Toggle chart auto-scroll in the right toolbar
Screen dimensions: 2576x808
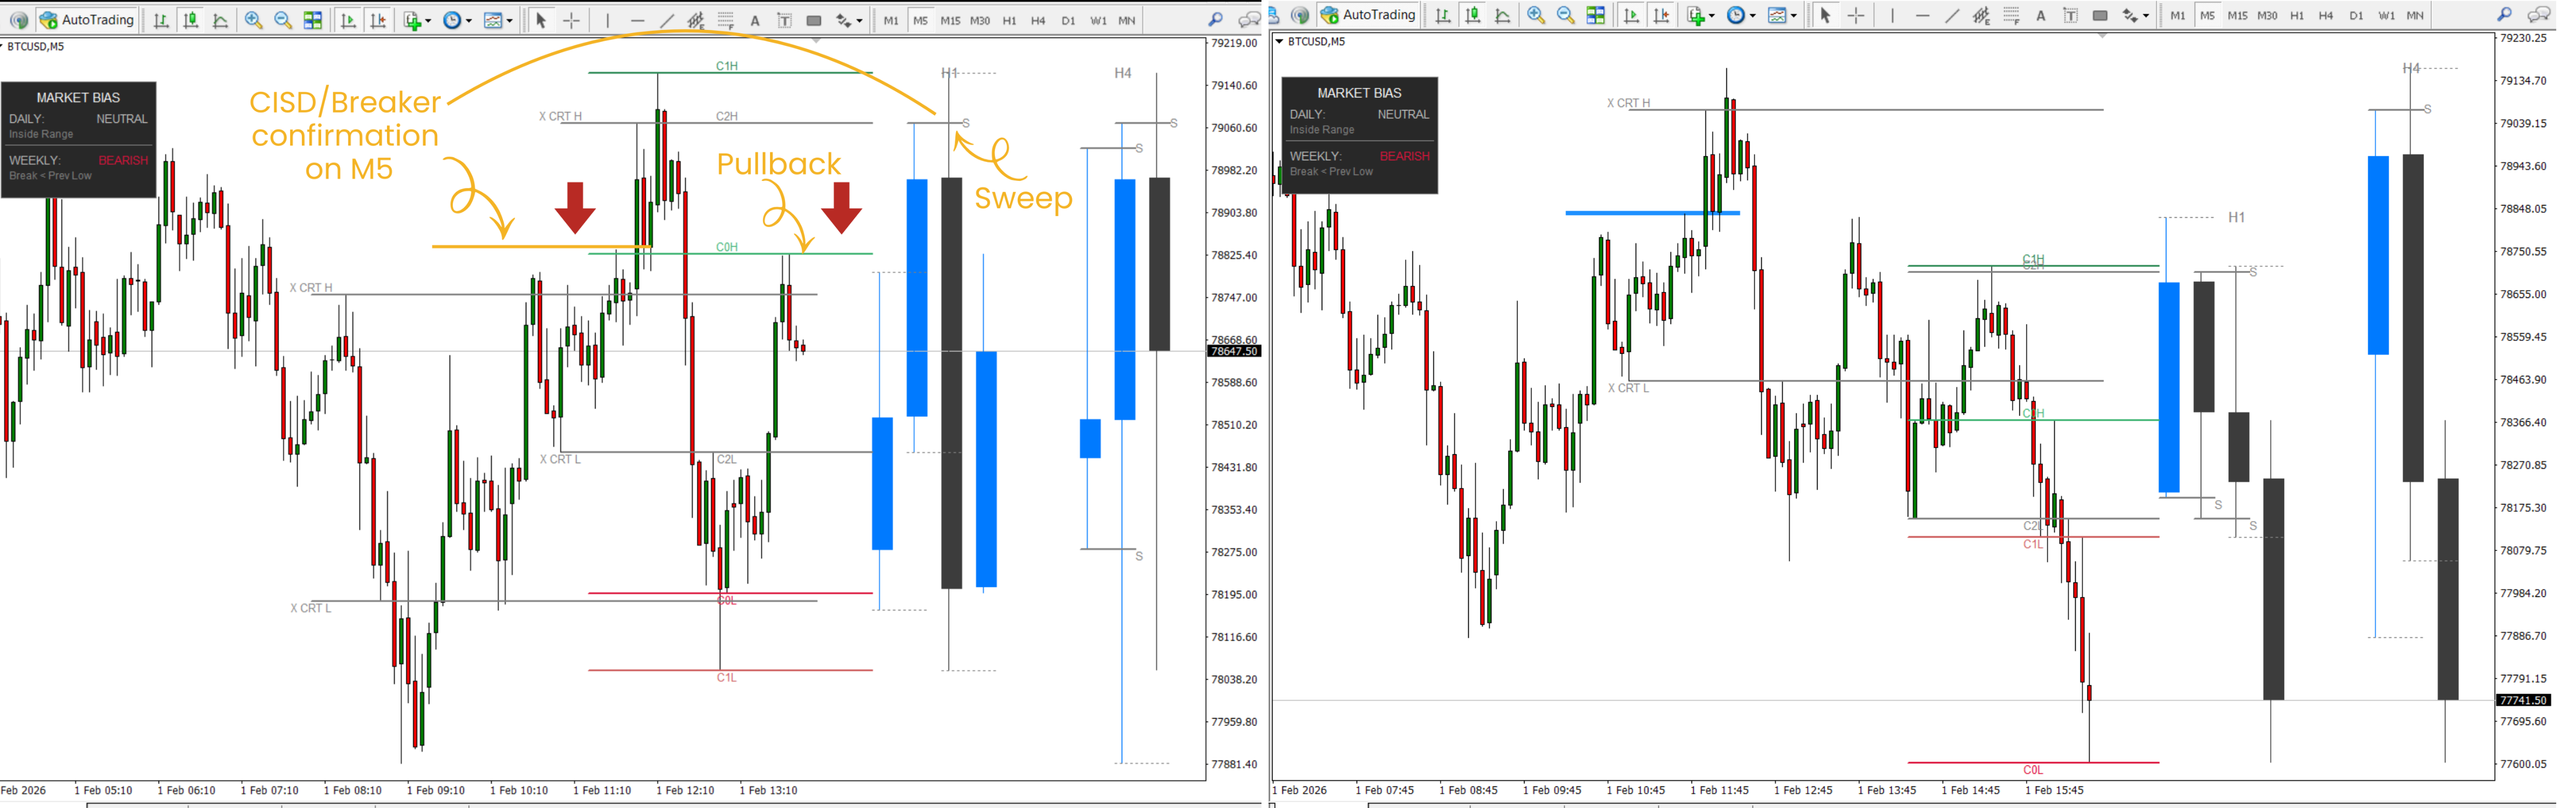[x=1631, y=15]
